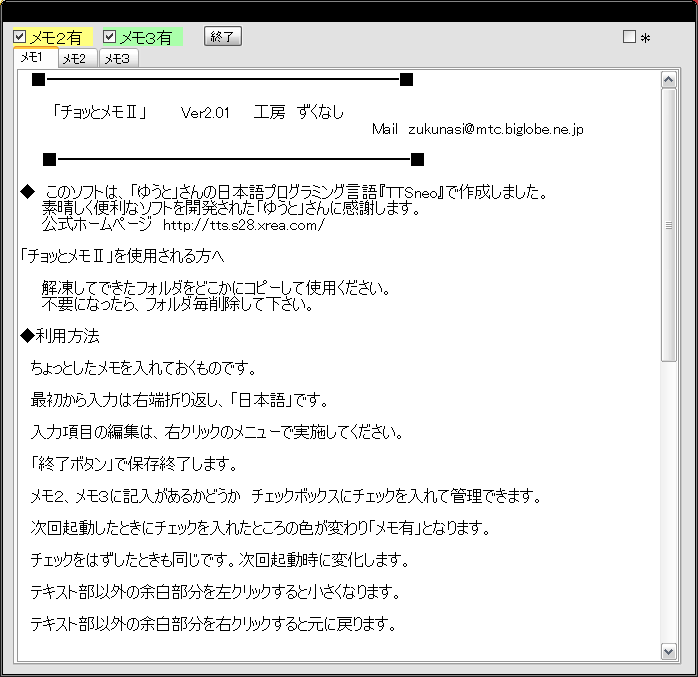This screenshot has width=698, height=677.
Task: Click the vertical scrollbar thumb
Action: [669, 225]
